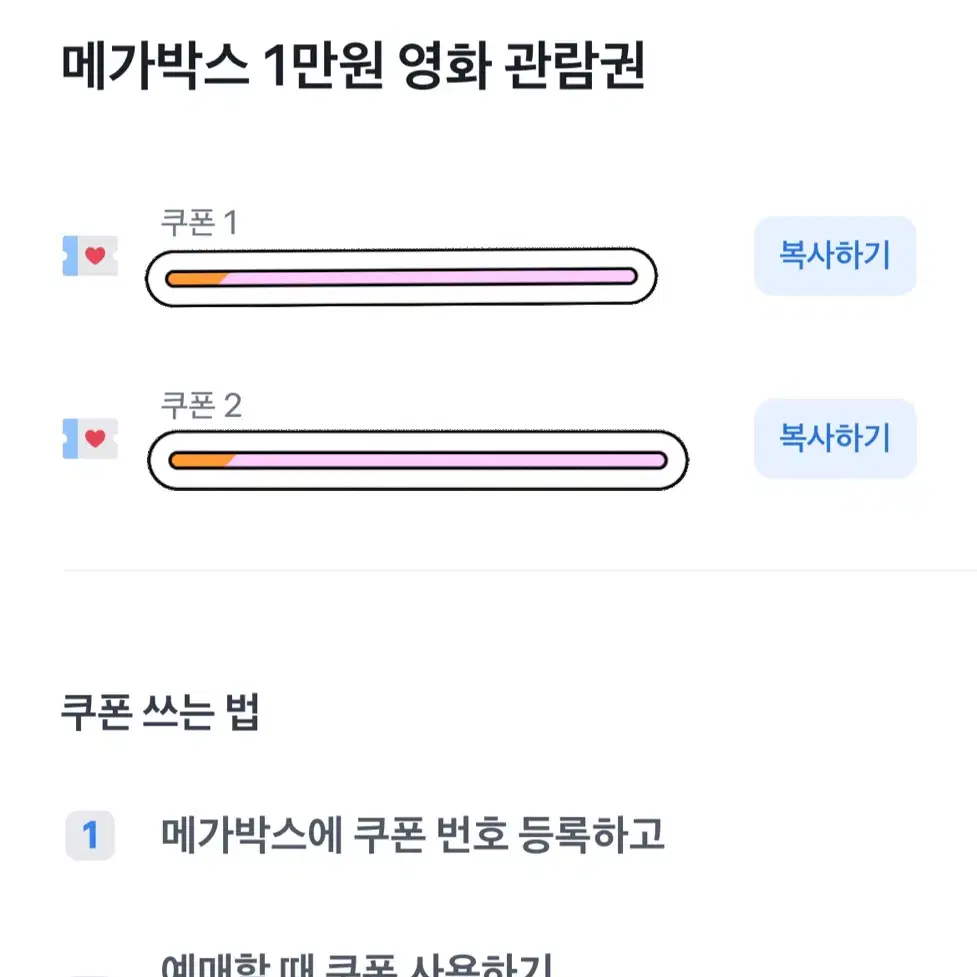Open step 메가박스에 쿠폰 번호 등록하고
Image resolution: width=977 pixels, height=977 pixels.
(x=412, y=834)
